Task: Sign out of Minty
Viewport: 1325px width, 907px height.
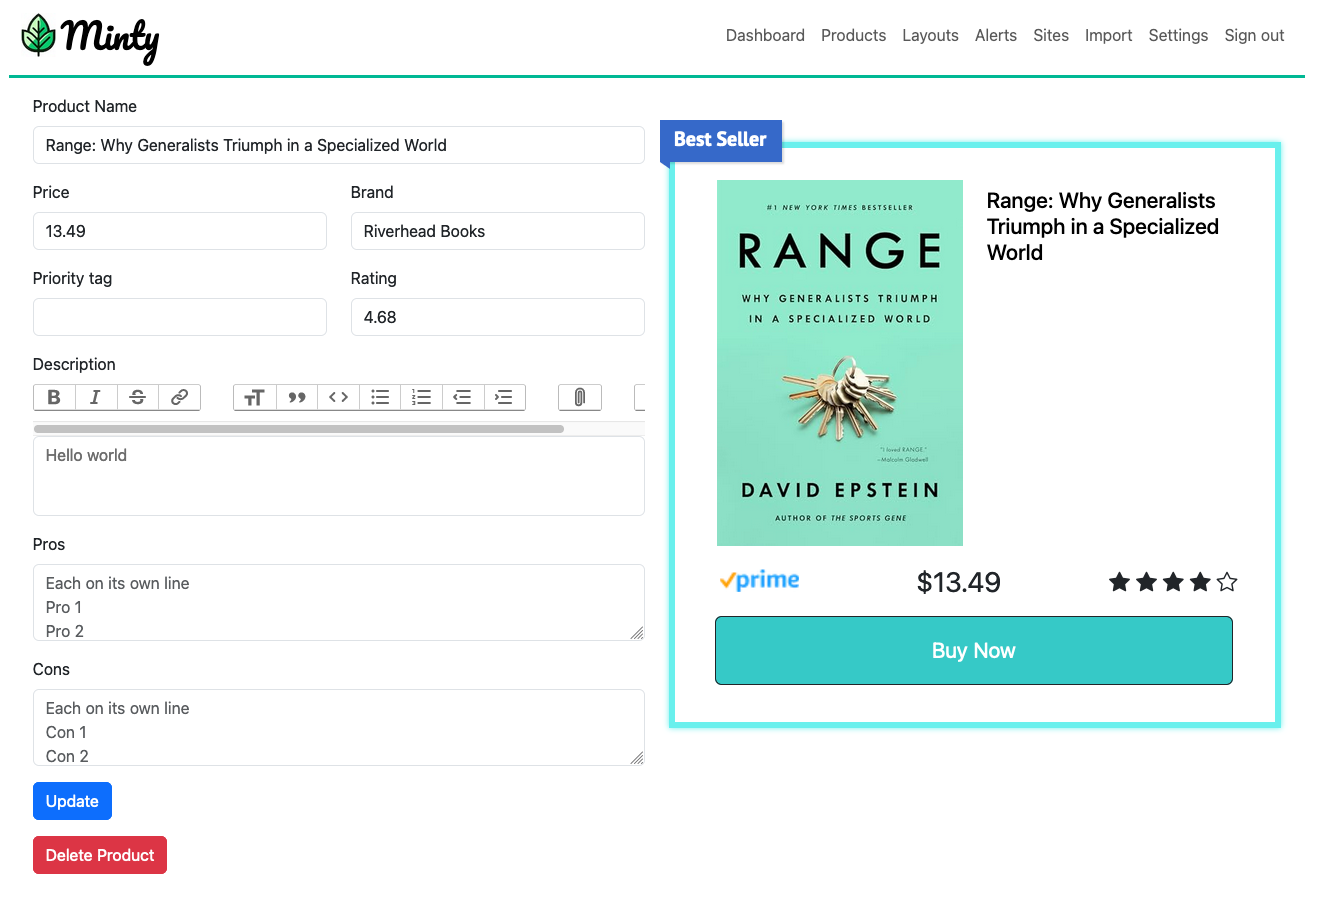Action: 1254,35
